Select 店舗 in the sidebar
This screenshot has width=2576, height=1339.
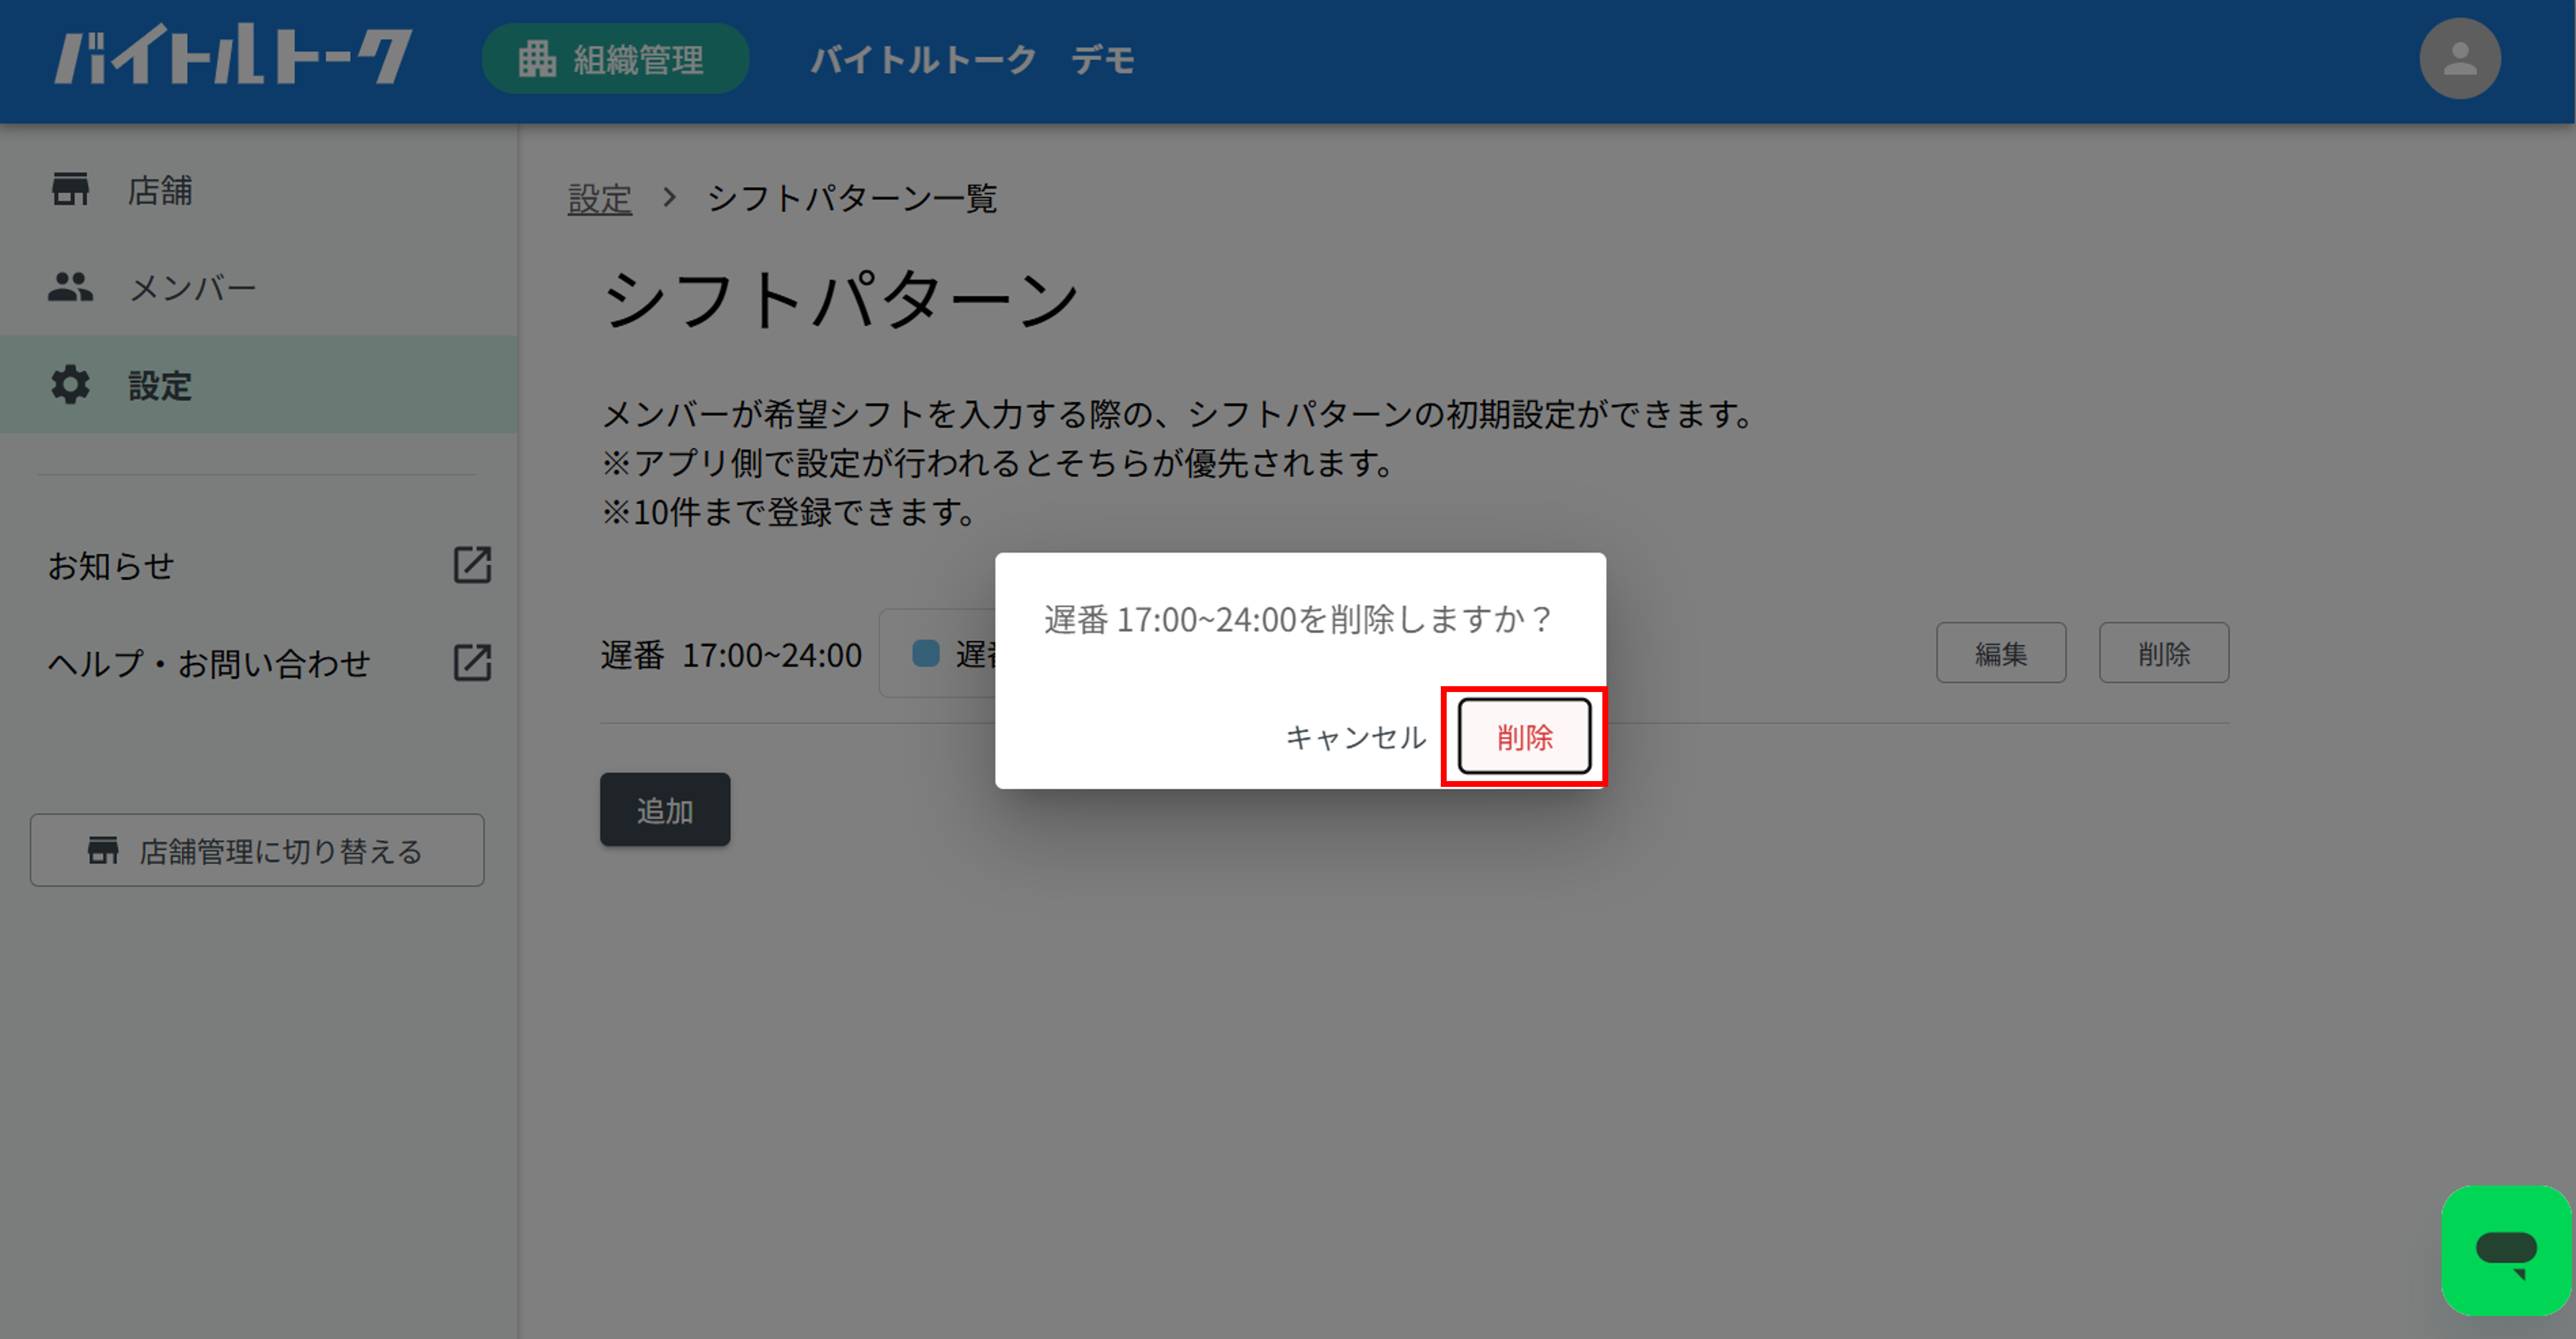tap(258, 189)
